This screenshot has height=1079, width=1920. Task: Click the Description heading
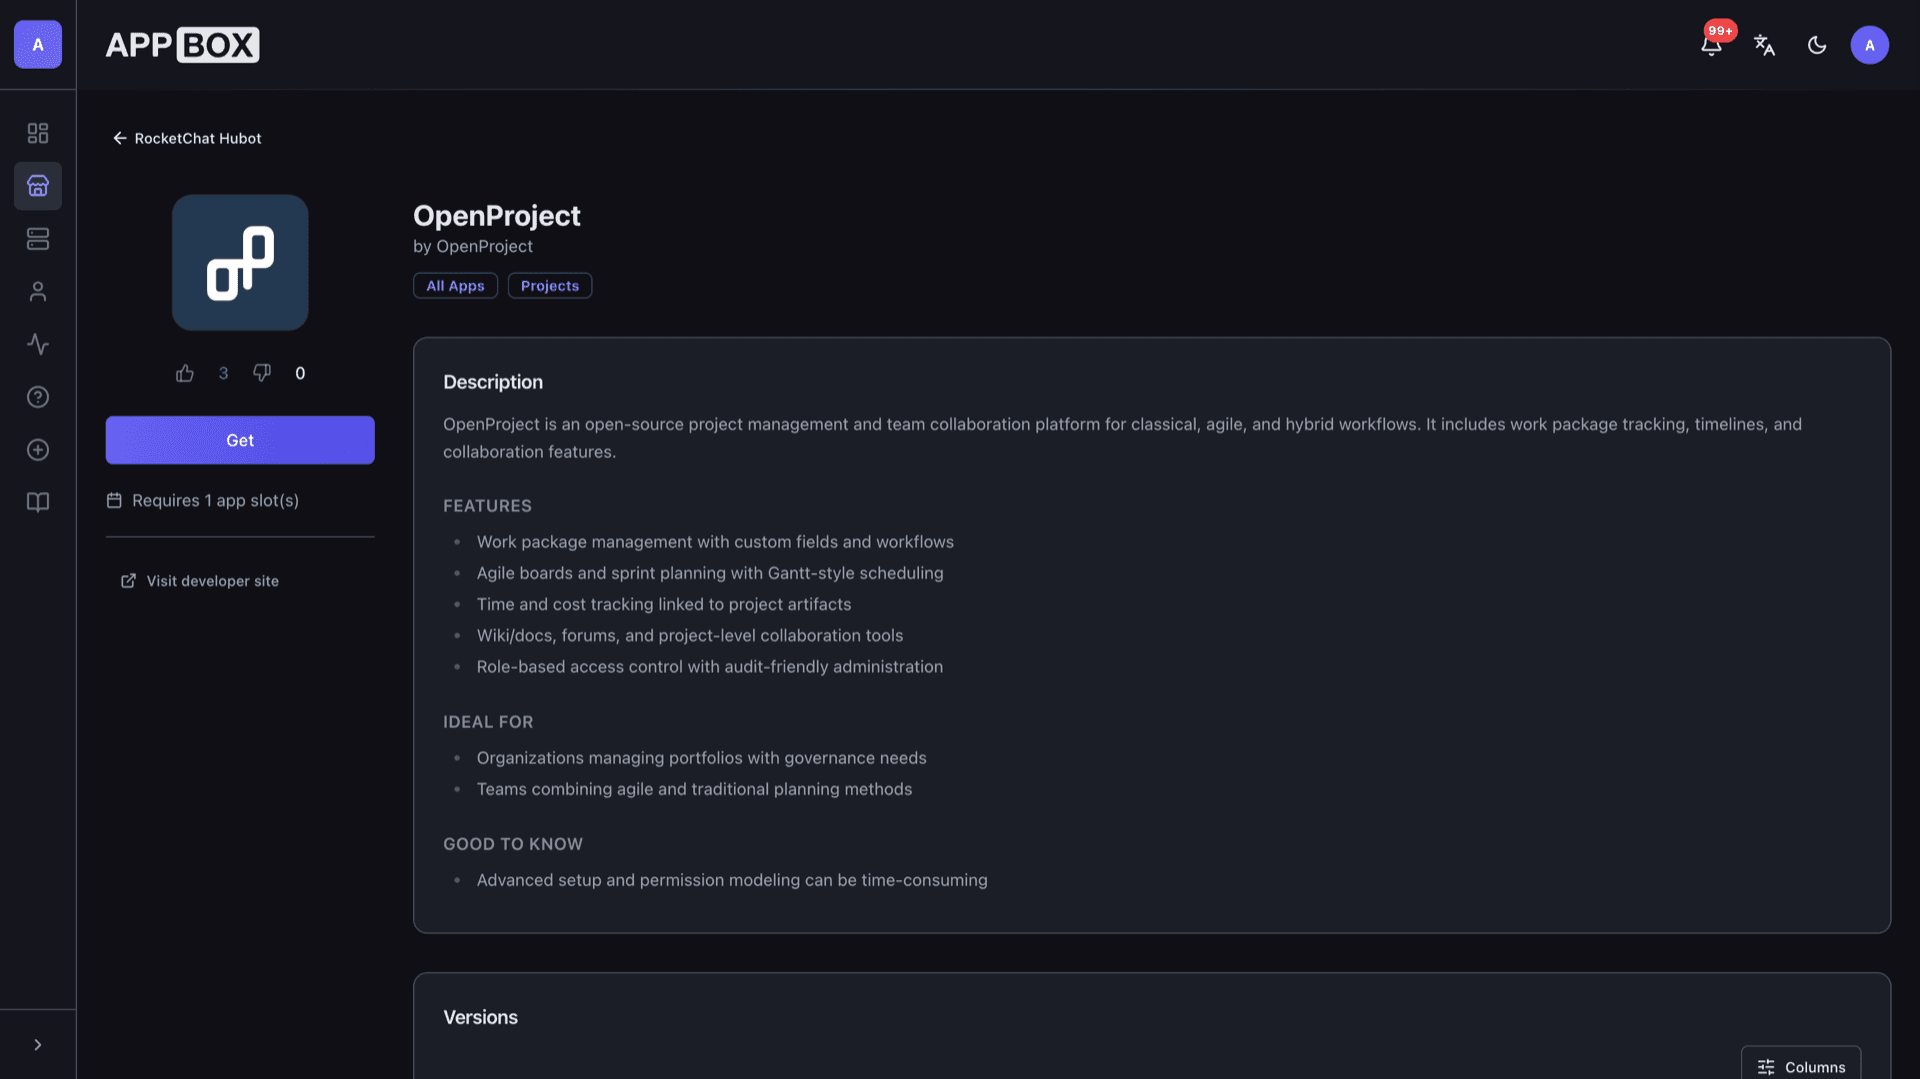[x=493, y=382]
